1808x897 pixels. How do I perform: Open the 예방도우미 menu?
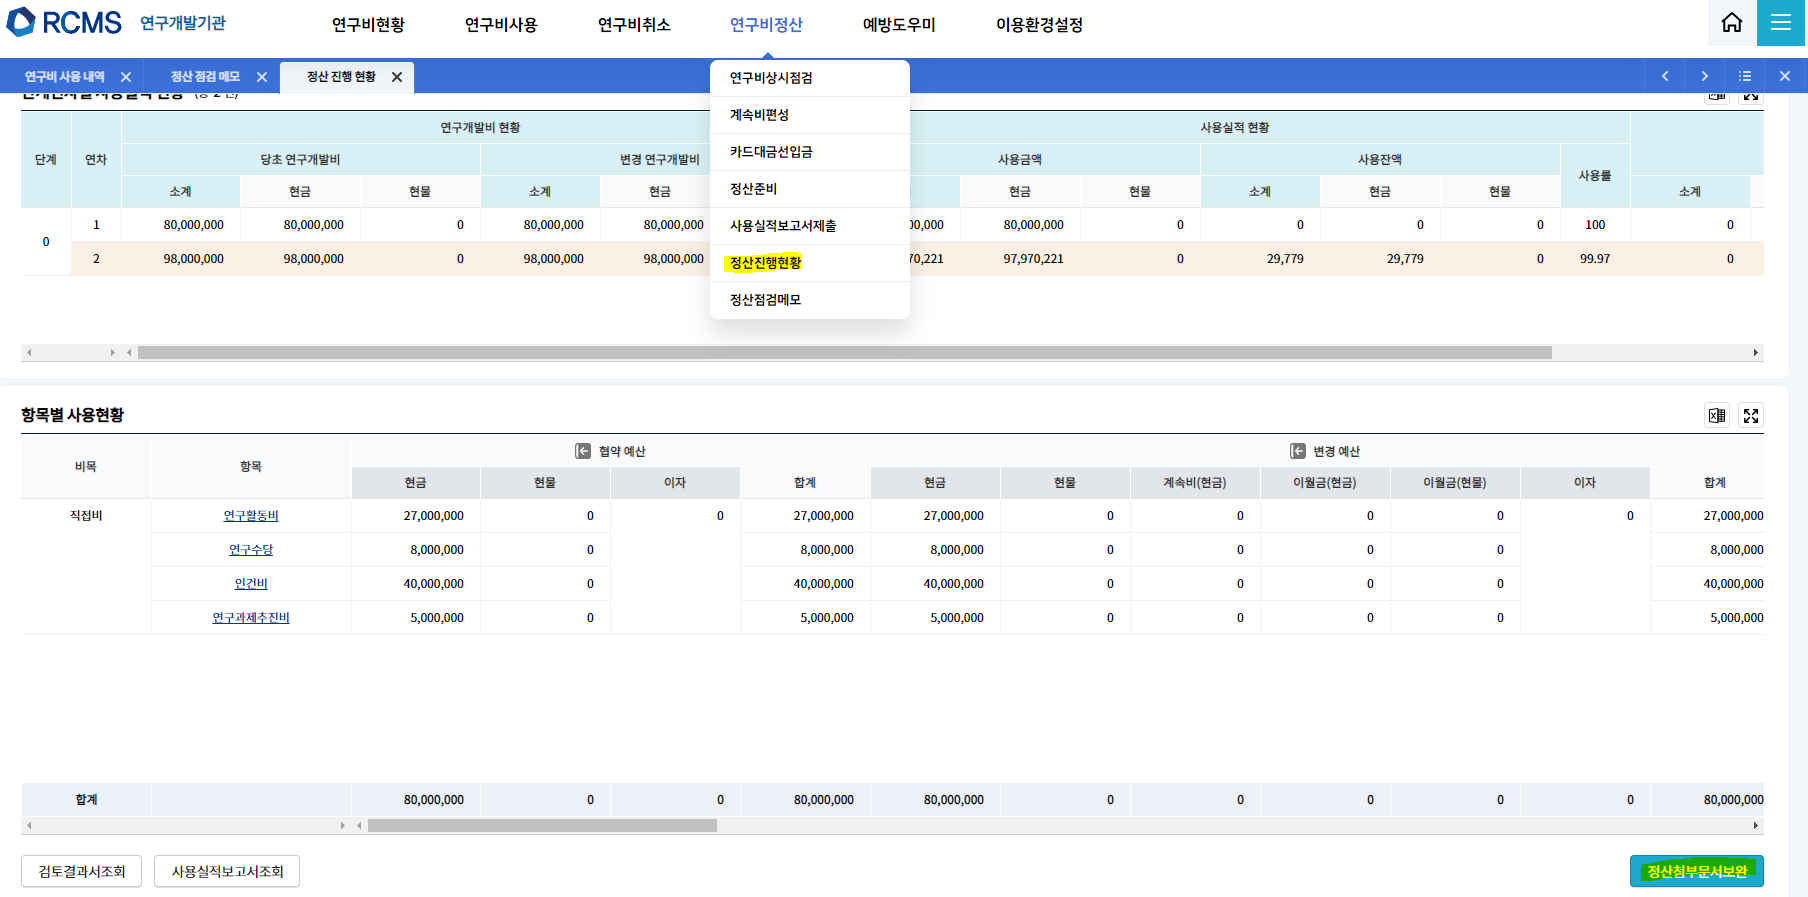(899, 24)
